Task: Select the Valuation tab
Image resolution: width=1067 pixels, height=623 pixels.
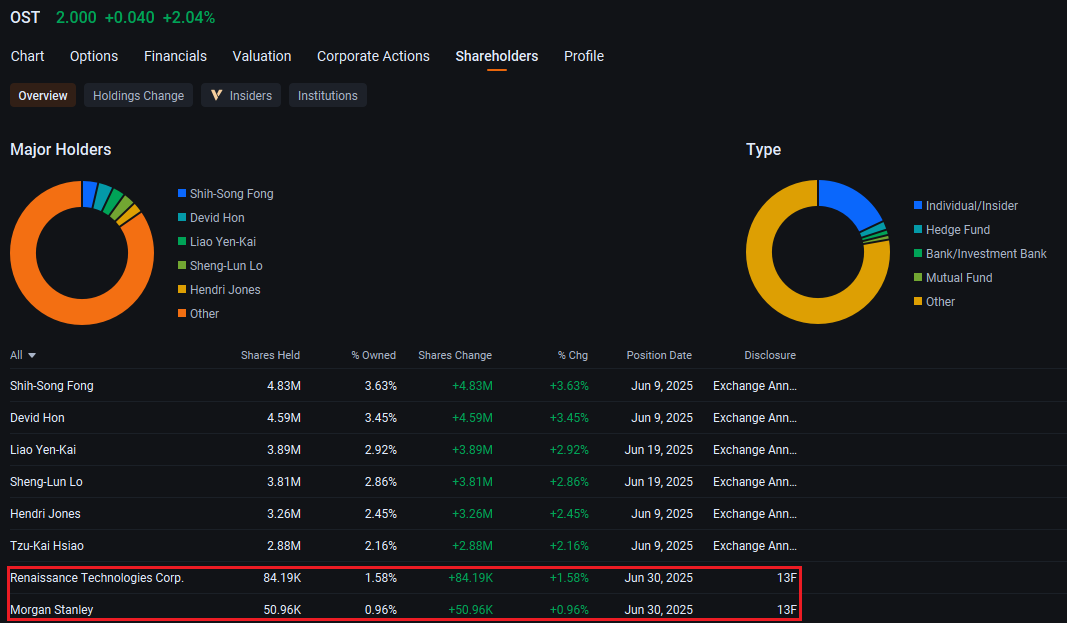Action: click(x=262, y=56)
